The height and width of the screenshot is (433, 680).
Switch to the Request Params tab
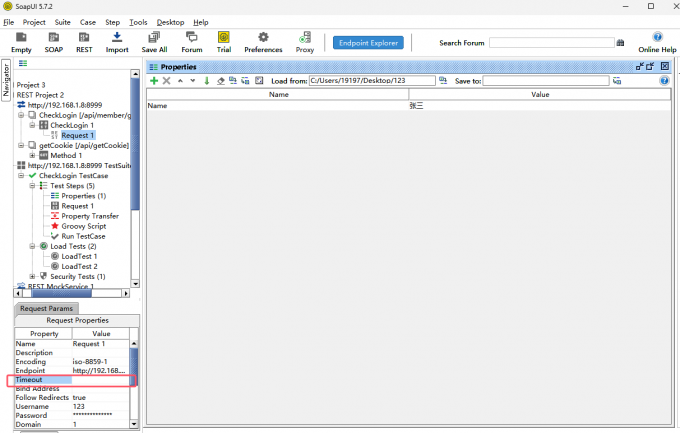(46, 308)
